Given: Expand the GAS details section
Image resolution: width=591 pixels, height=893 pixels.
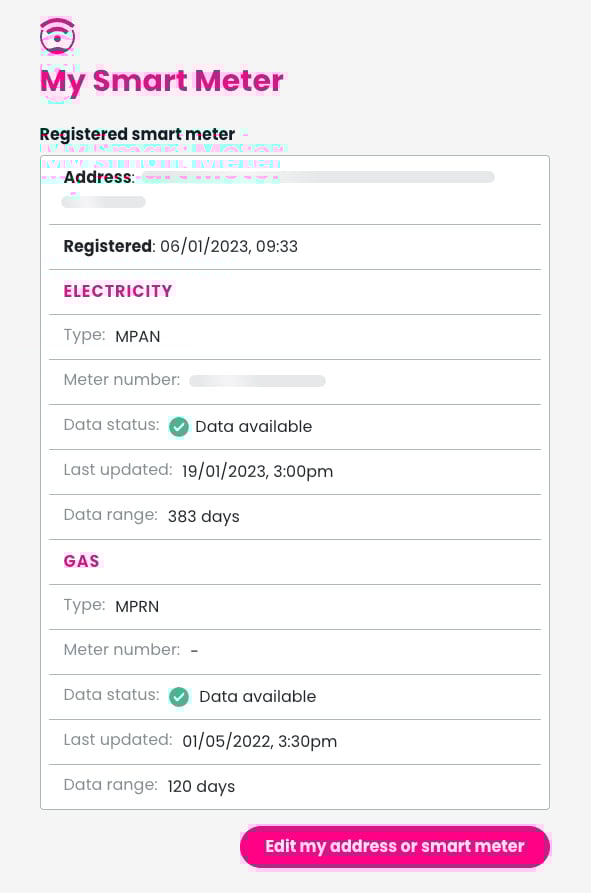Looking at the screenshot, I should point(81,561).
